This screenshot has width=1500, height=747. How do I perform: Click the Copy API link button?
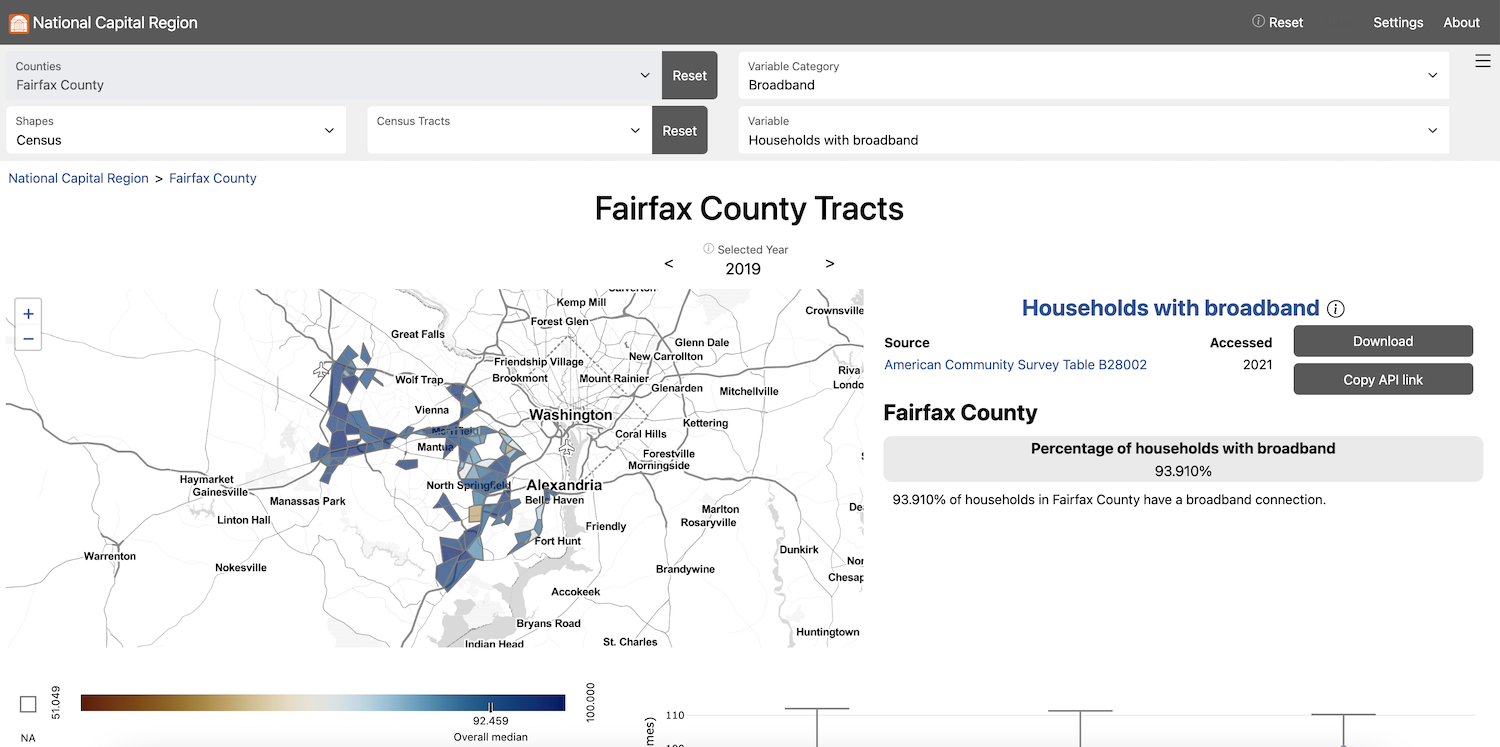(1383, 379)
